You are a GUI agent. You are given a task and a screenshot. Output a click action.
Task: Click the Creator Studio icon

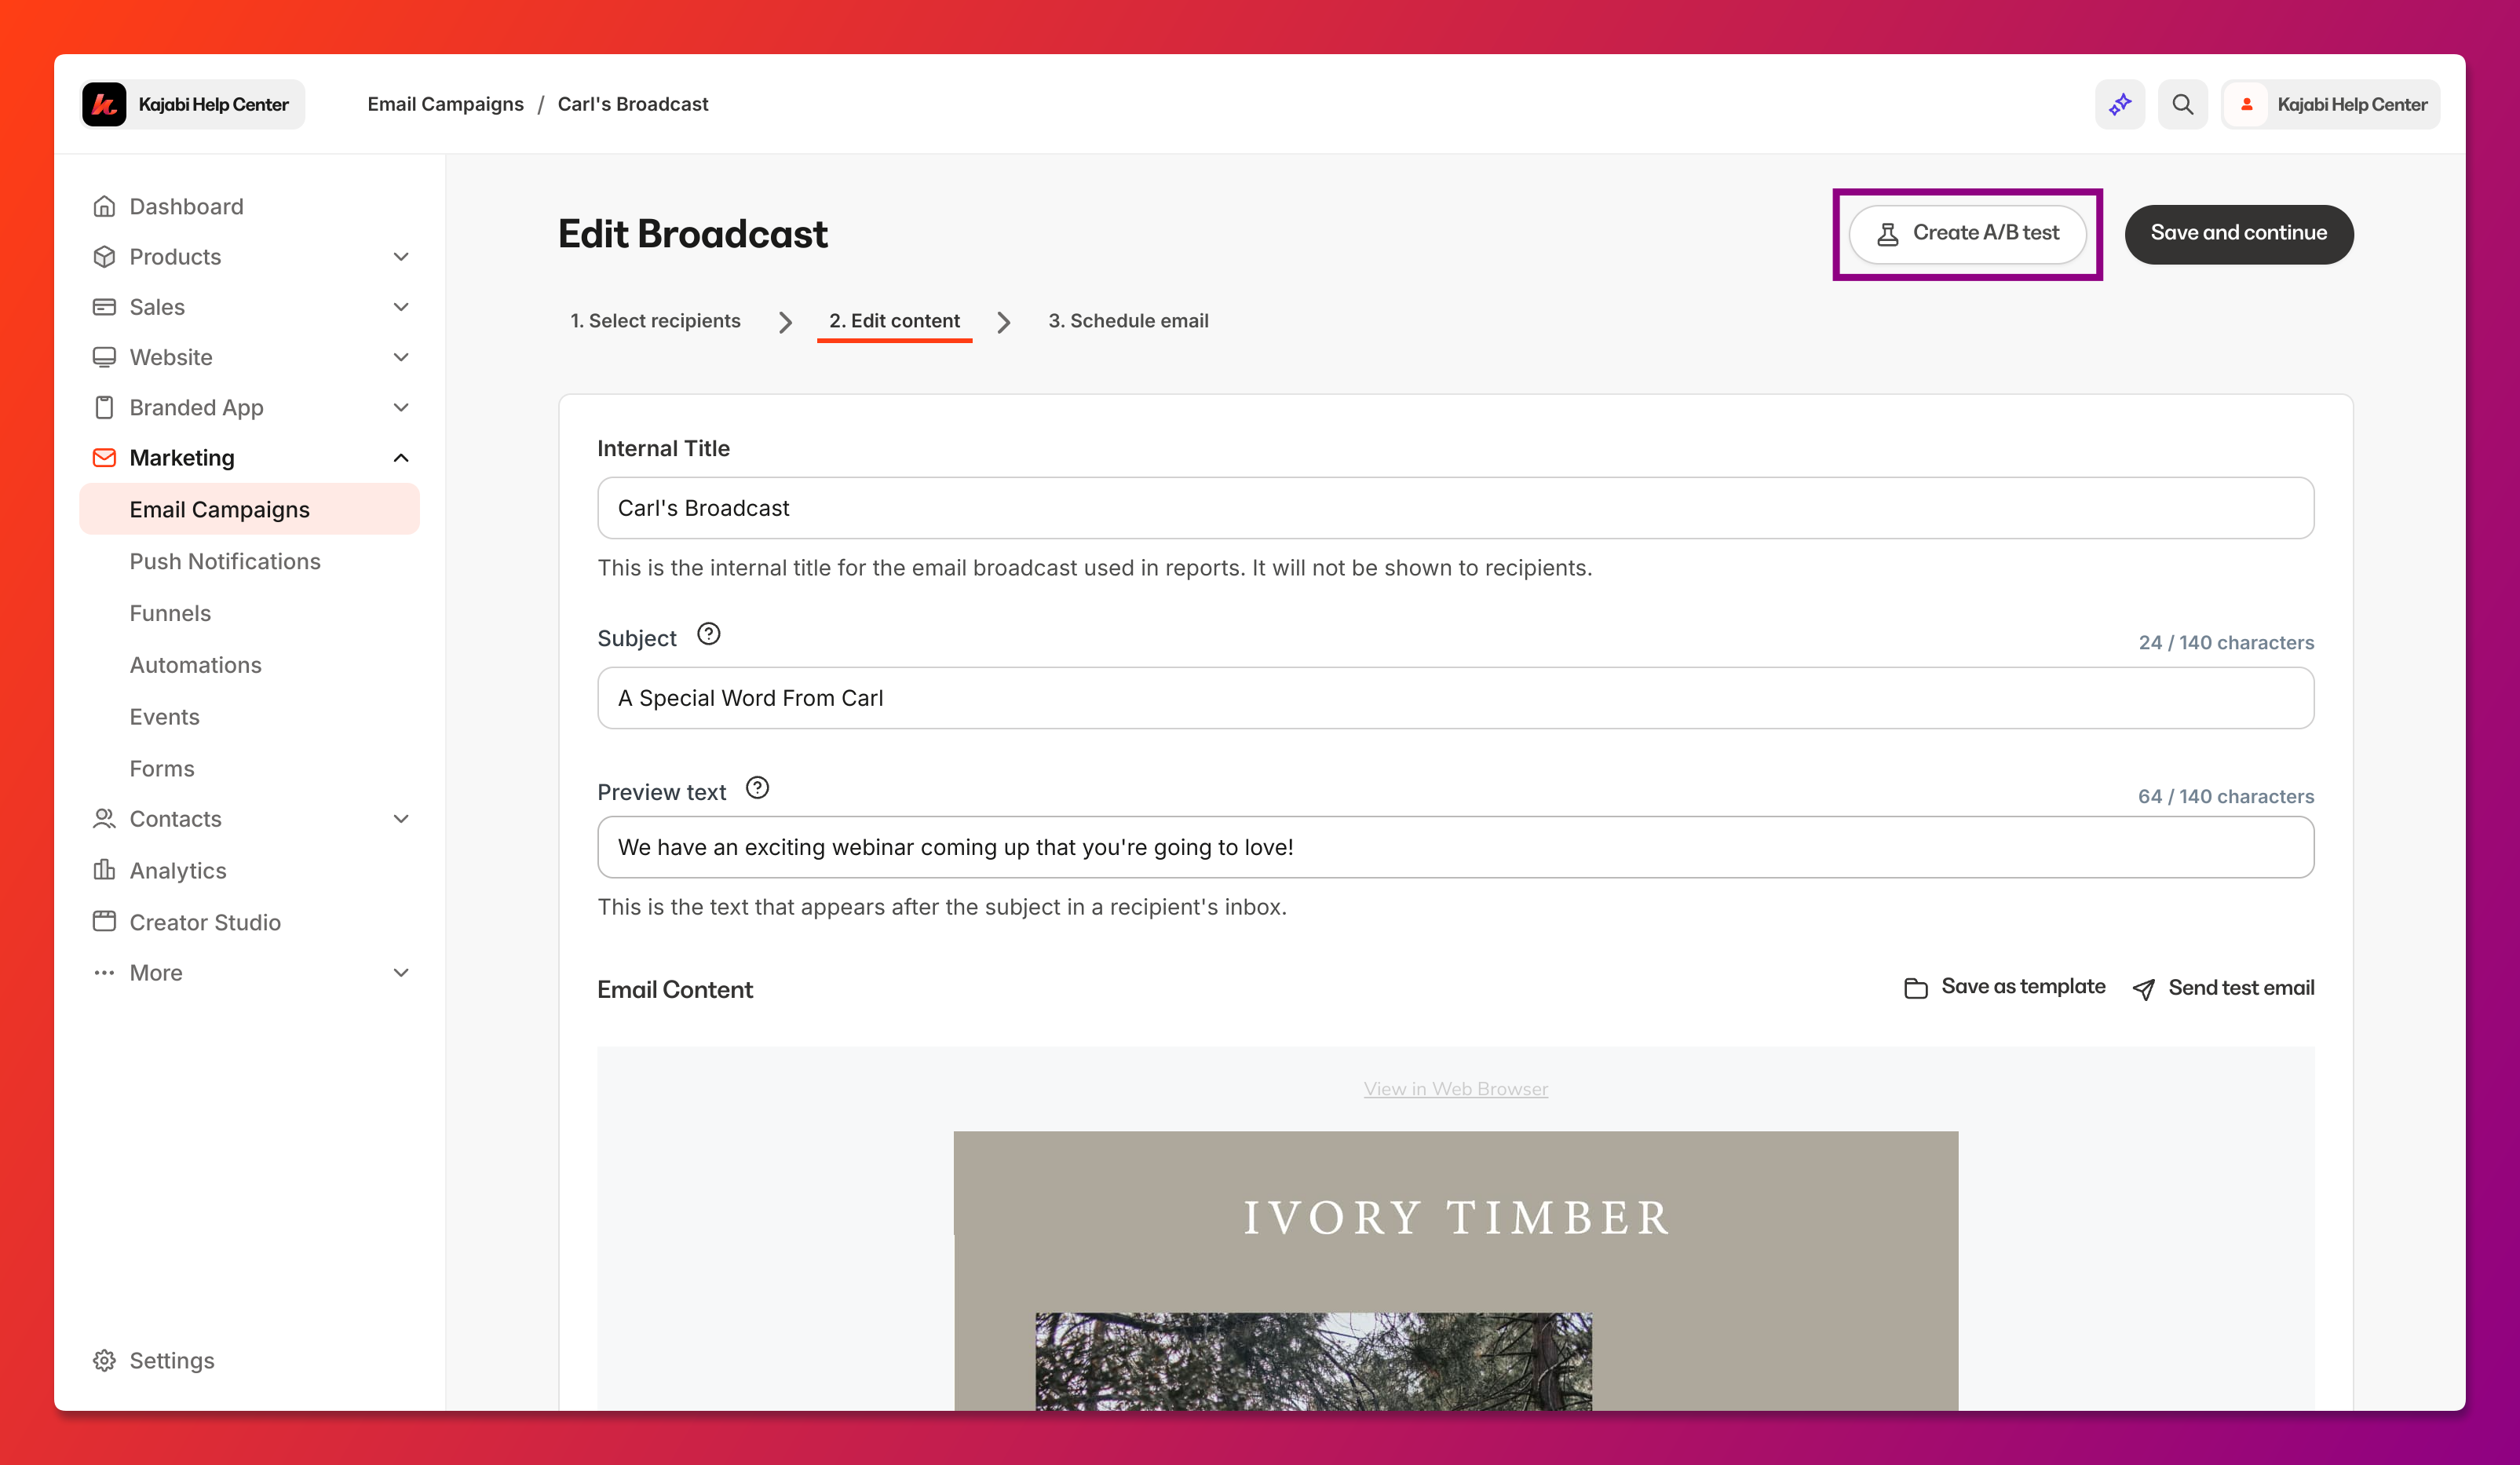[x=104, y=921]
